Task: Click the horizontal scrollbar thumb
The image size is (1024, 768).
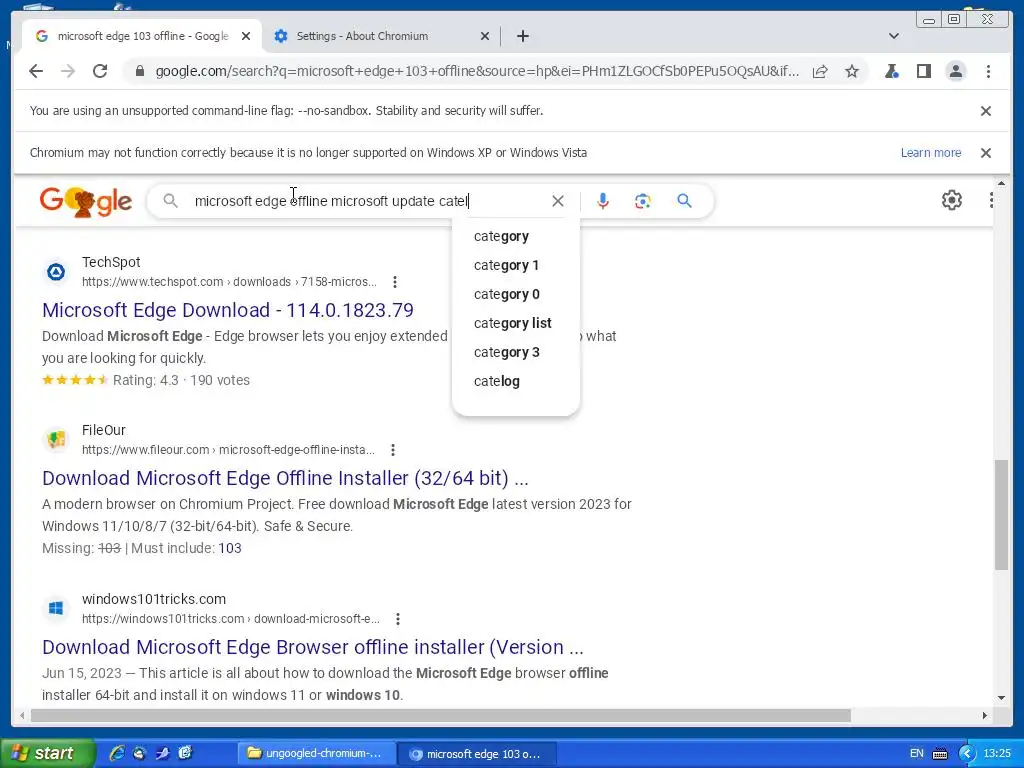Action: [441, 716]
